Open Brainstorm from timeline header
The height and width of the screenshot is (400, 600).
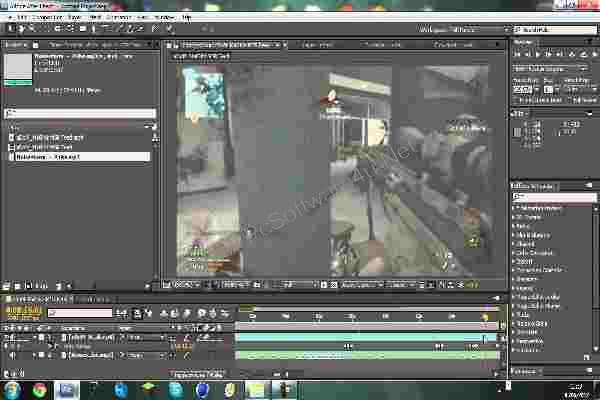(201, 314)
